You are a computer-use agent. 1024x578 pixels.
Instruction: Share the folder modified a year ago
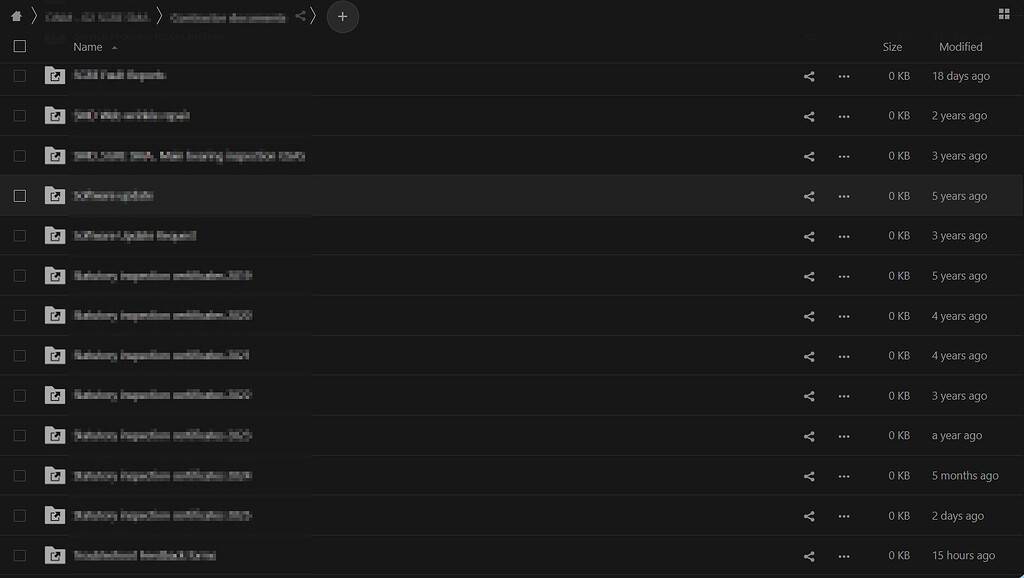point(809,435)
